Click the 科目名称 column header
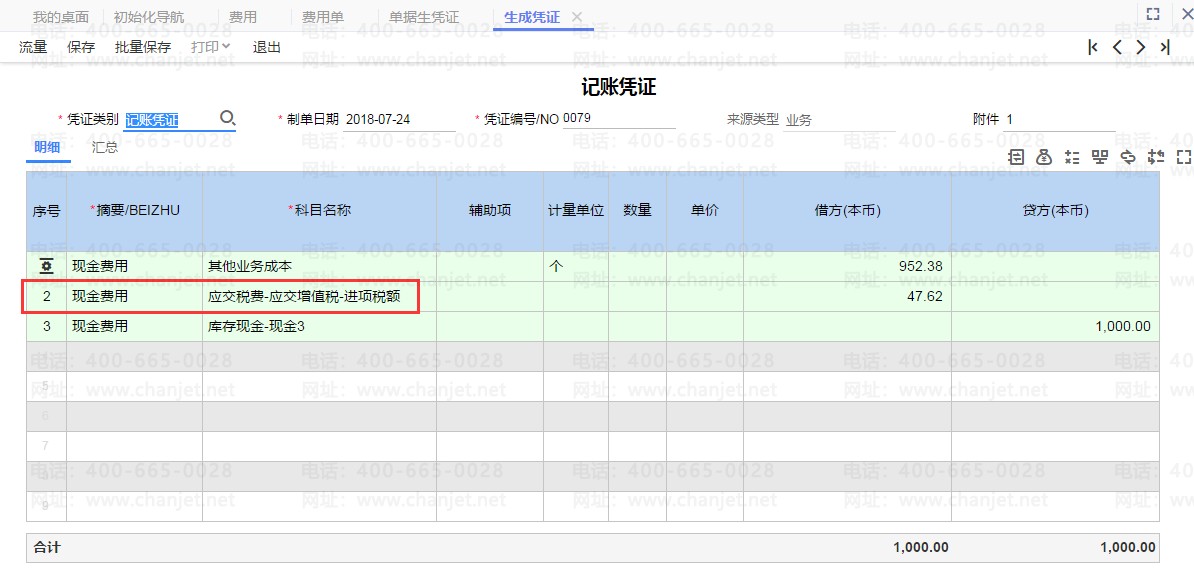 click(319, 211)
